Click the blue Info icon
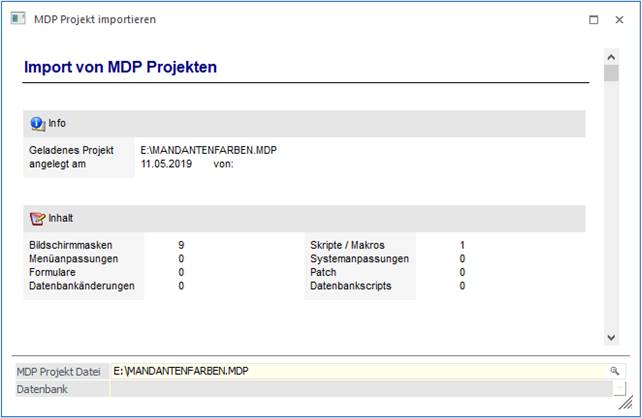This screenshot has width=642, height=418. click(x=38, y=123)
